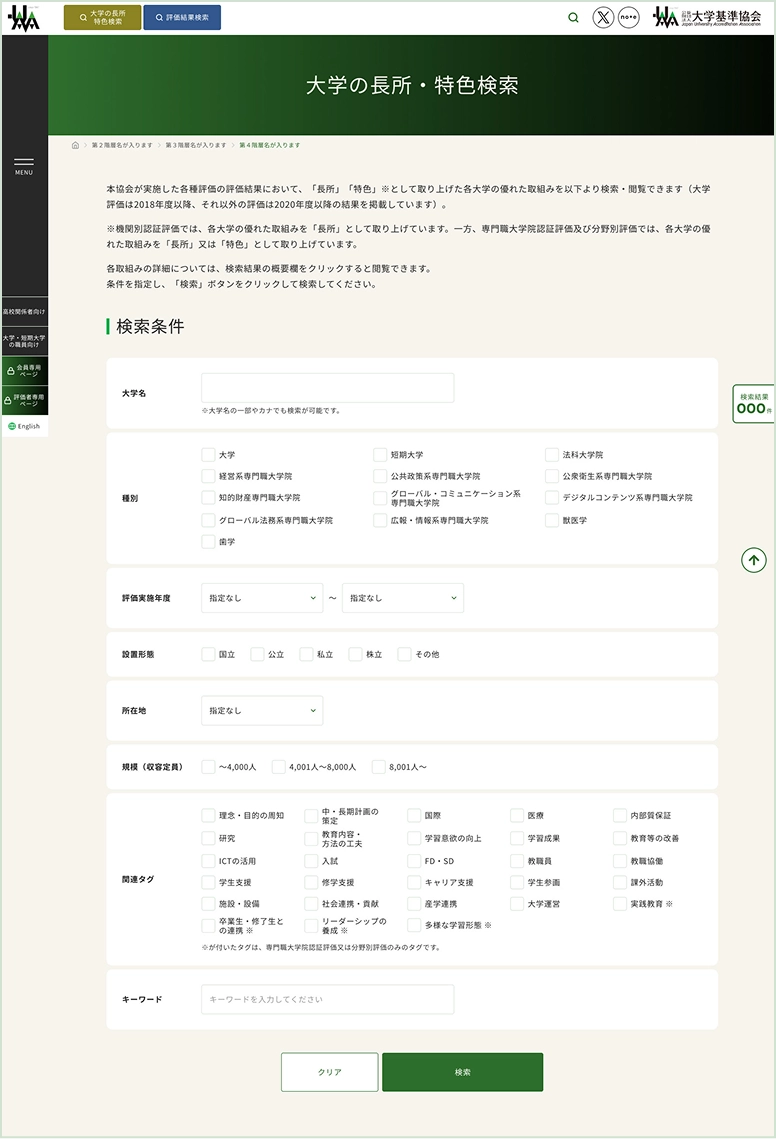The height and width of the screenshot is (1139, 776).
Task: Check the 国際 tag checkbox
Action: pos(414,816)
